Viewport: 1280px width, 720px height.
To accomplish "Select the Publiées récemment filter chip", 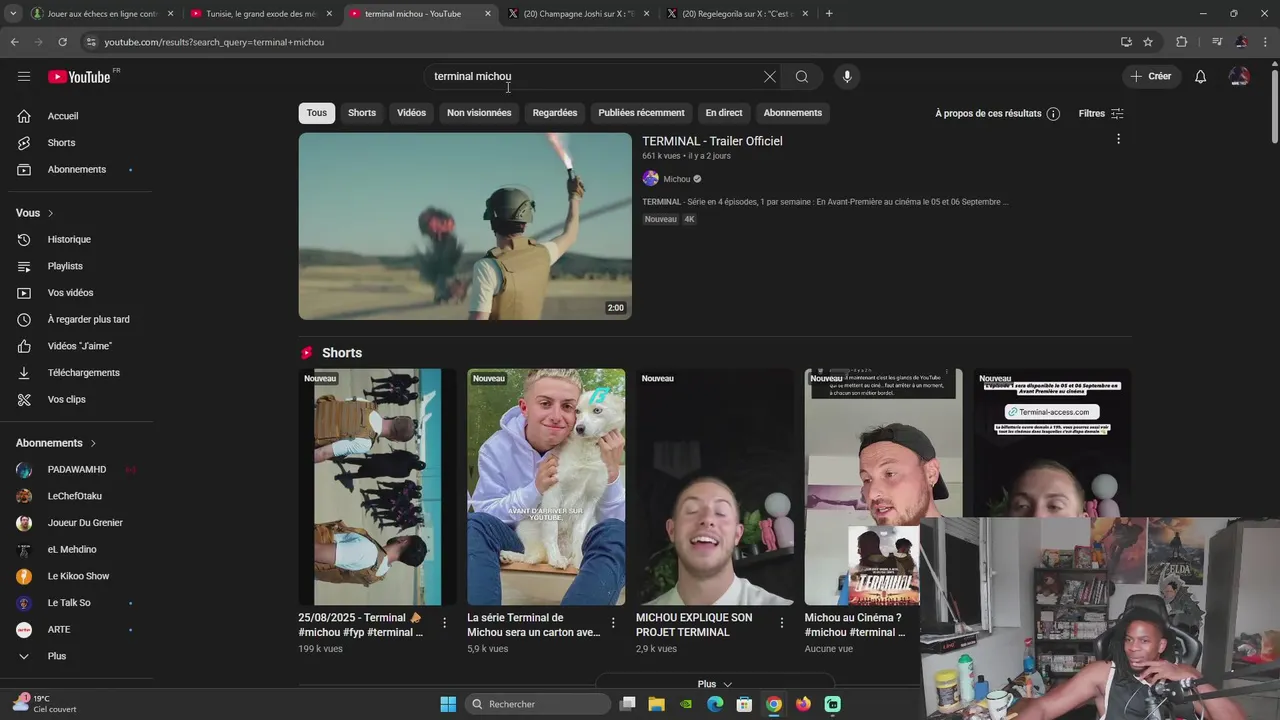I will (641, 113).
